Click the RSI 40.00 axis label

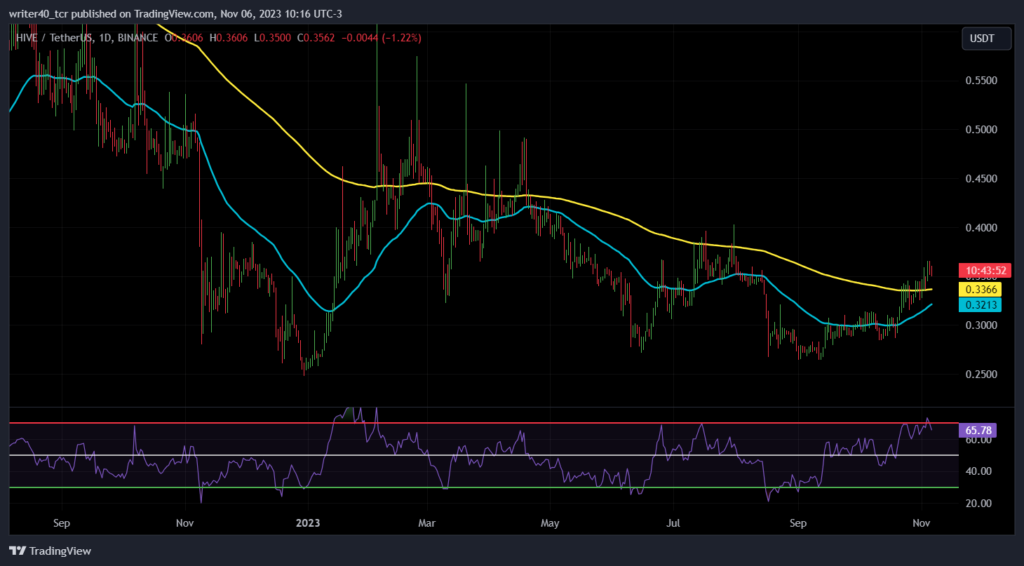tap(978, 471)
